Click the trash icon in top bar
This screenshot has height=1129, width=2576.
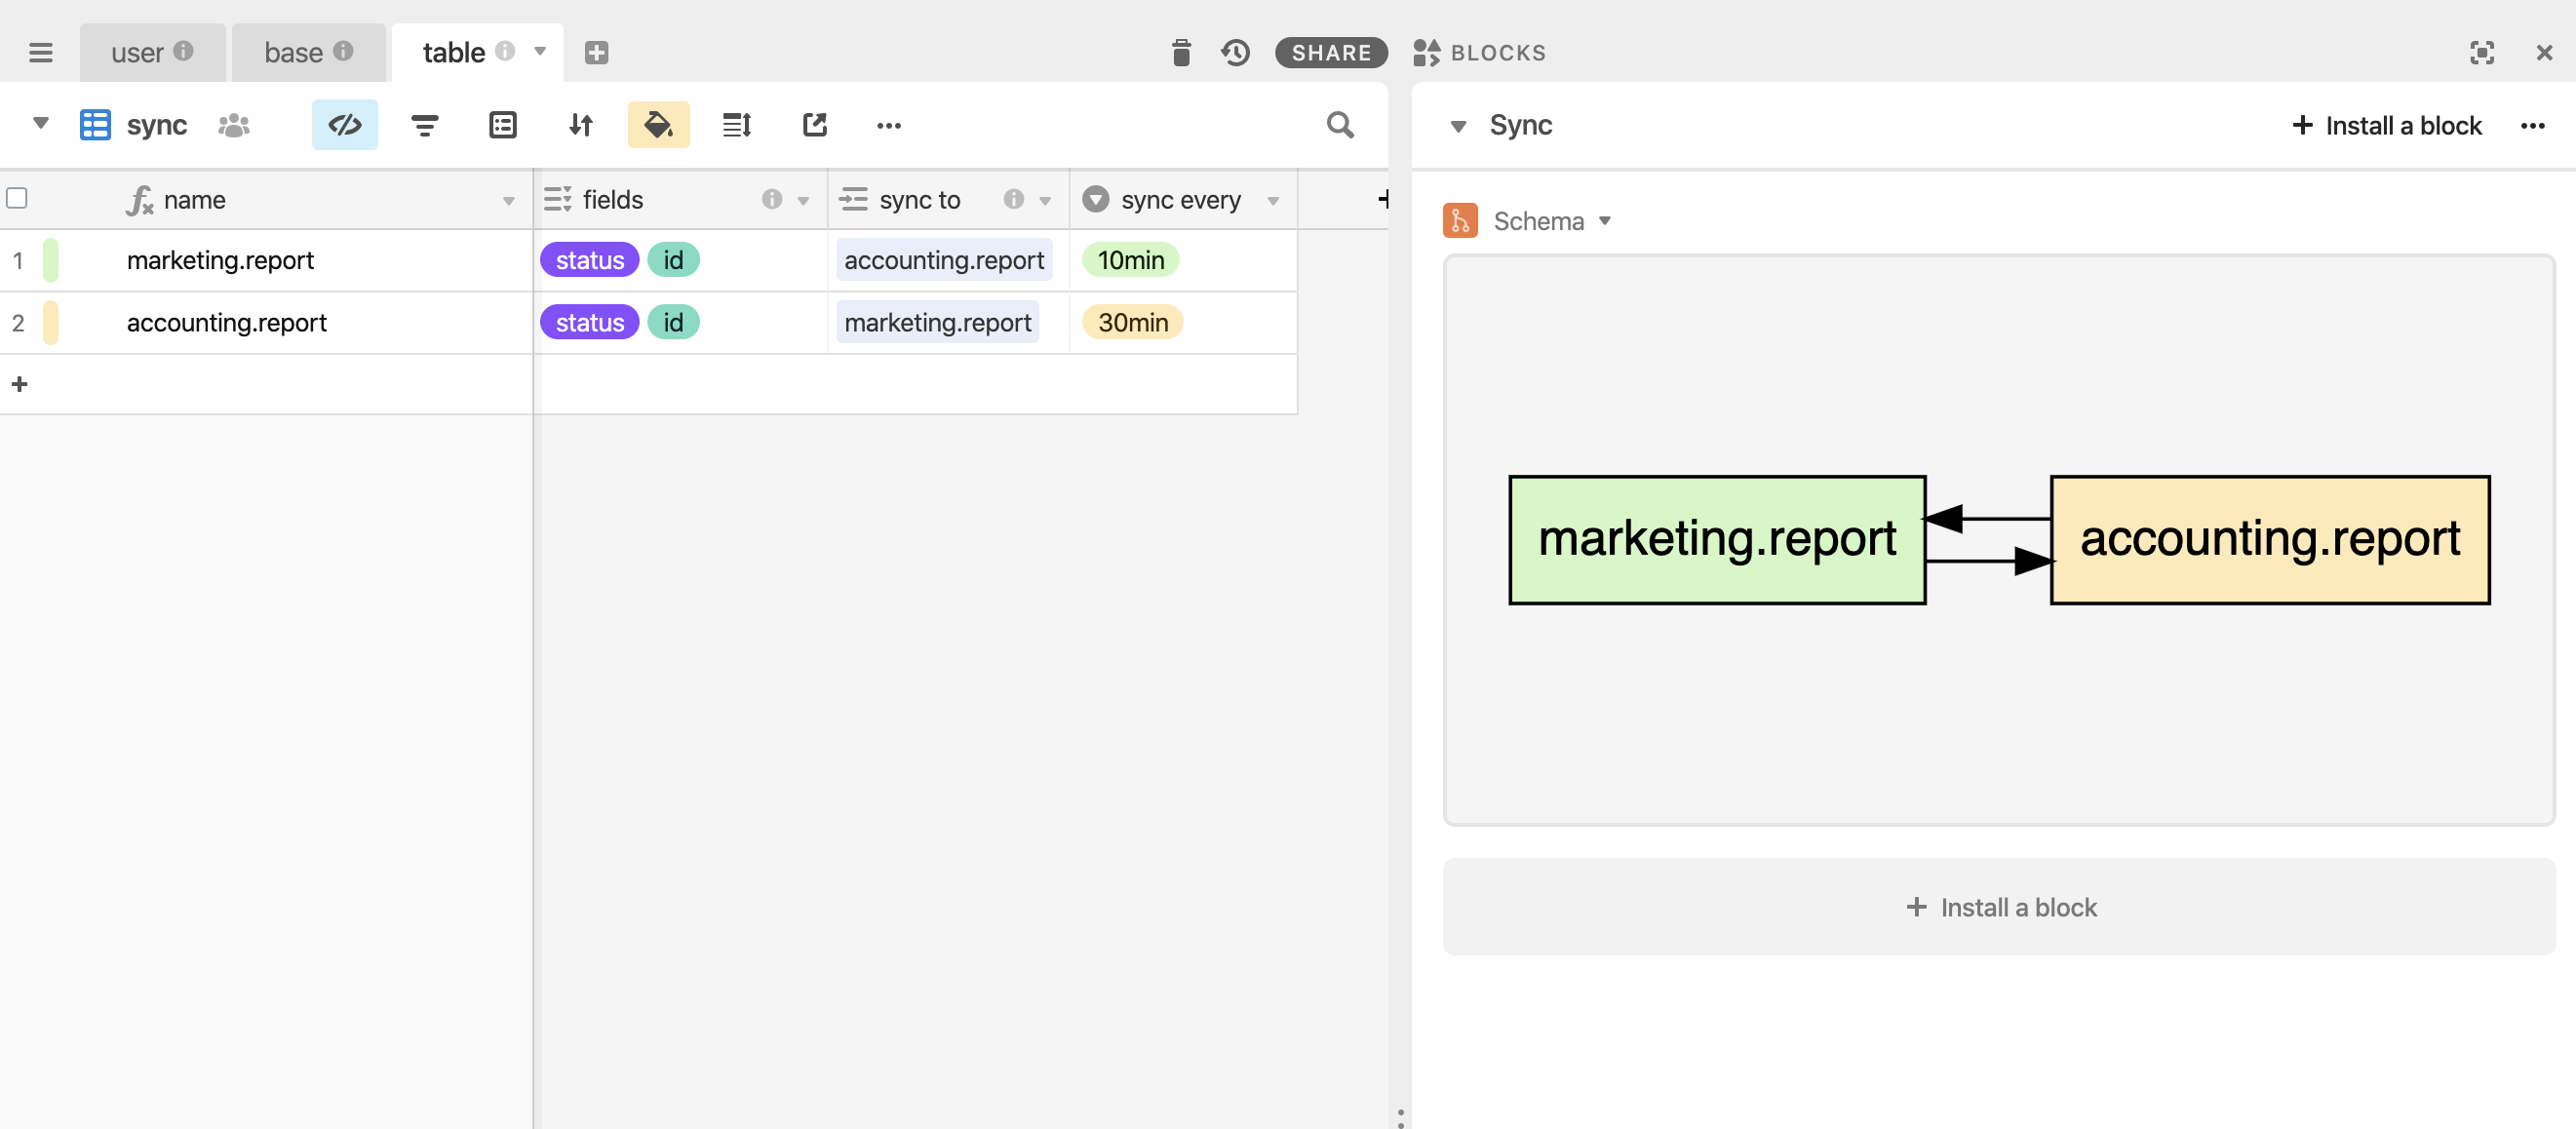pyautogui.click(x=1181, y=52)
